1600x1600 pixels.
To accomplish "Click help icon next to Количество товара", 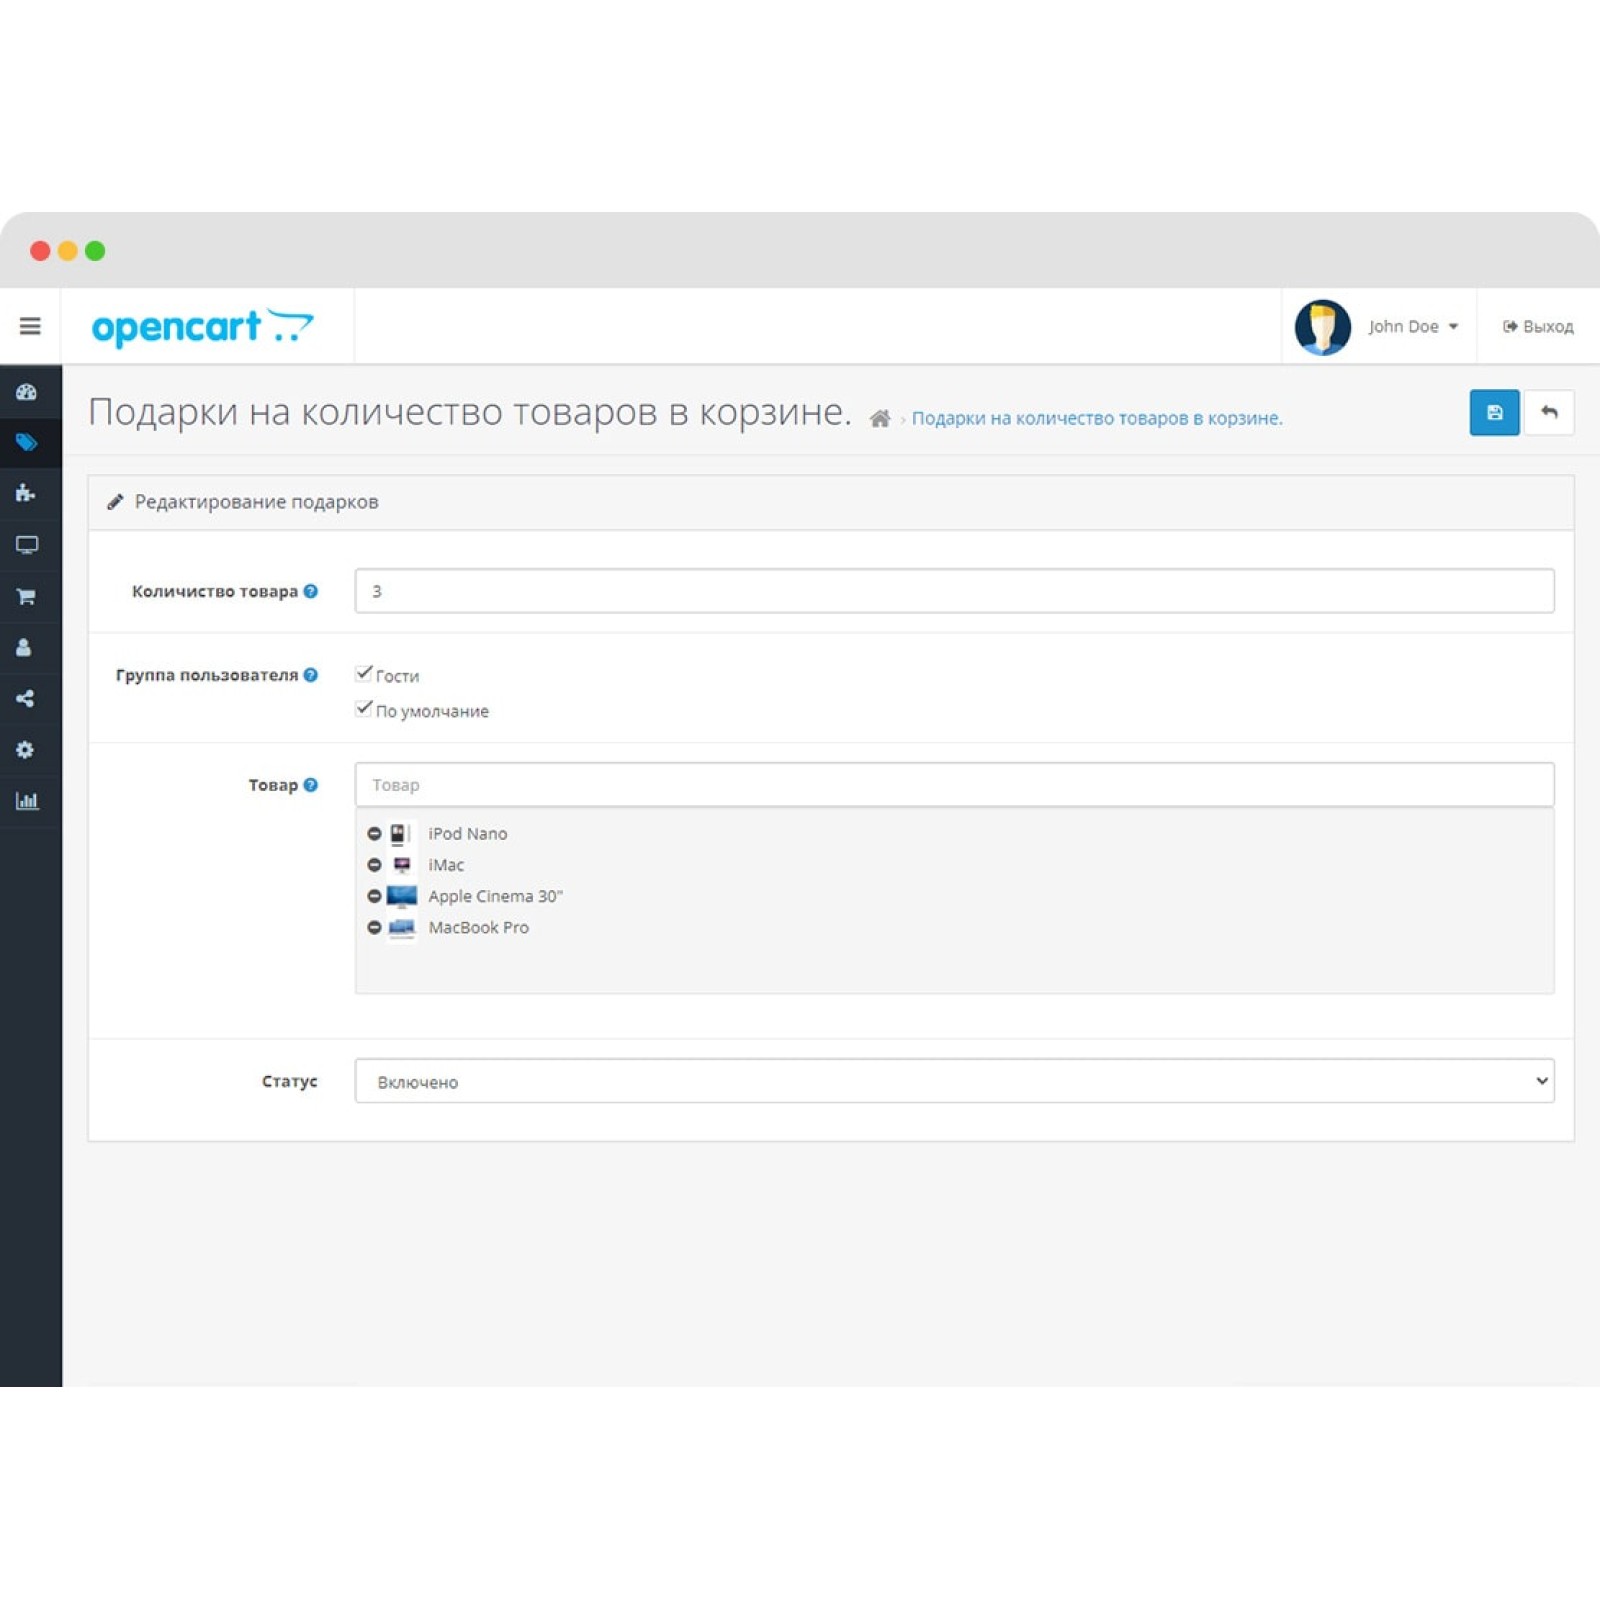I will tap(311, 591).
